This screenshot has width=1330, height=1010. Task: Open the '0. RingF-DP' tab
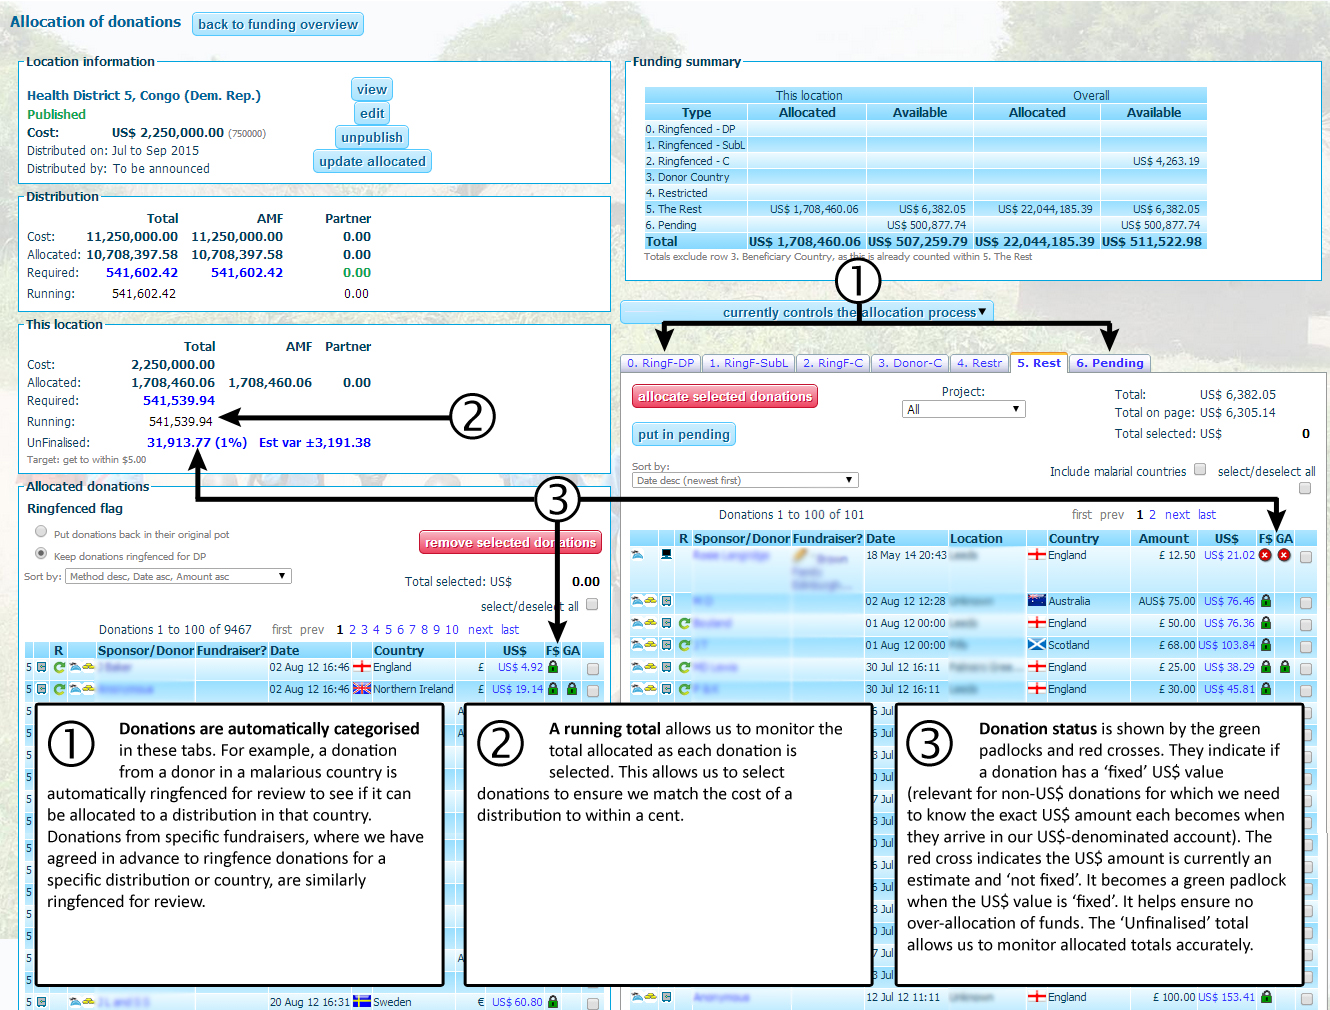(x=660, y=363)
